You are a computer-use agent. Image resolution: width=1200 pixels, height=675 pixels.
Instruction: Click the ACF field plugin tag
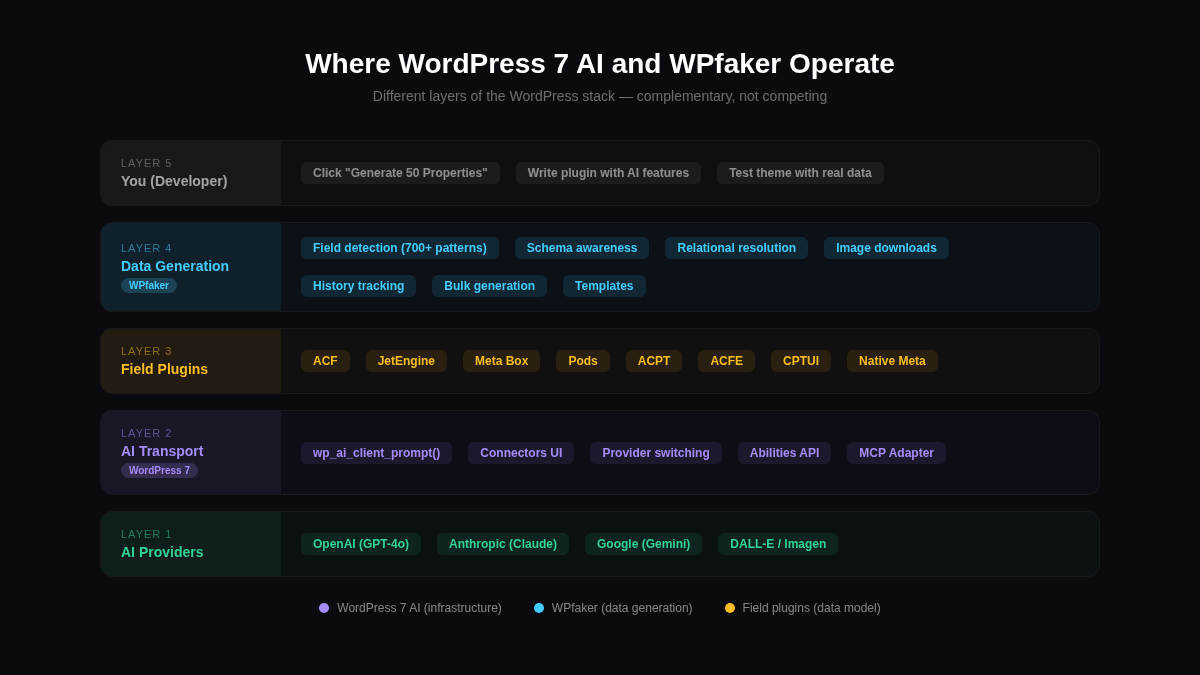point(325,361)
